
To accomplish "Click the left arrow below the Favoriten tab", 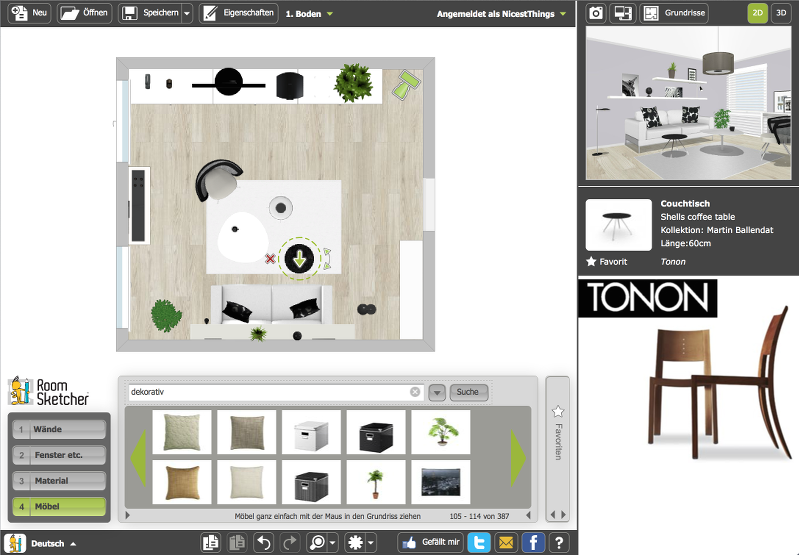I will (x=553, y=515).
